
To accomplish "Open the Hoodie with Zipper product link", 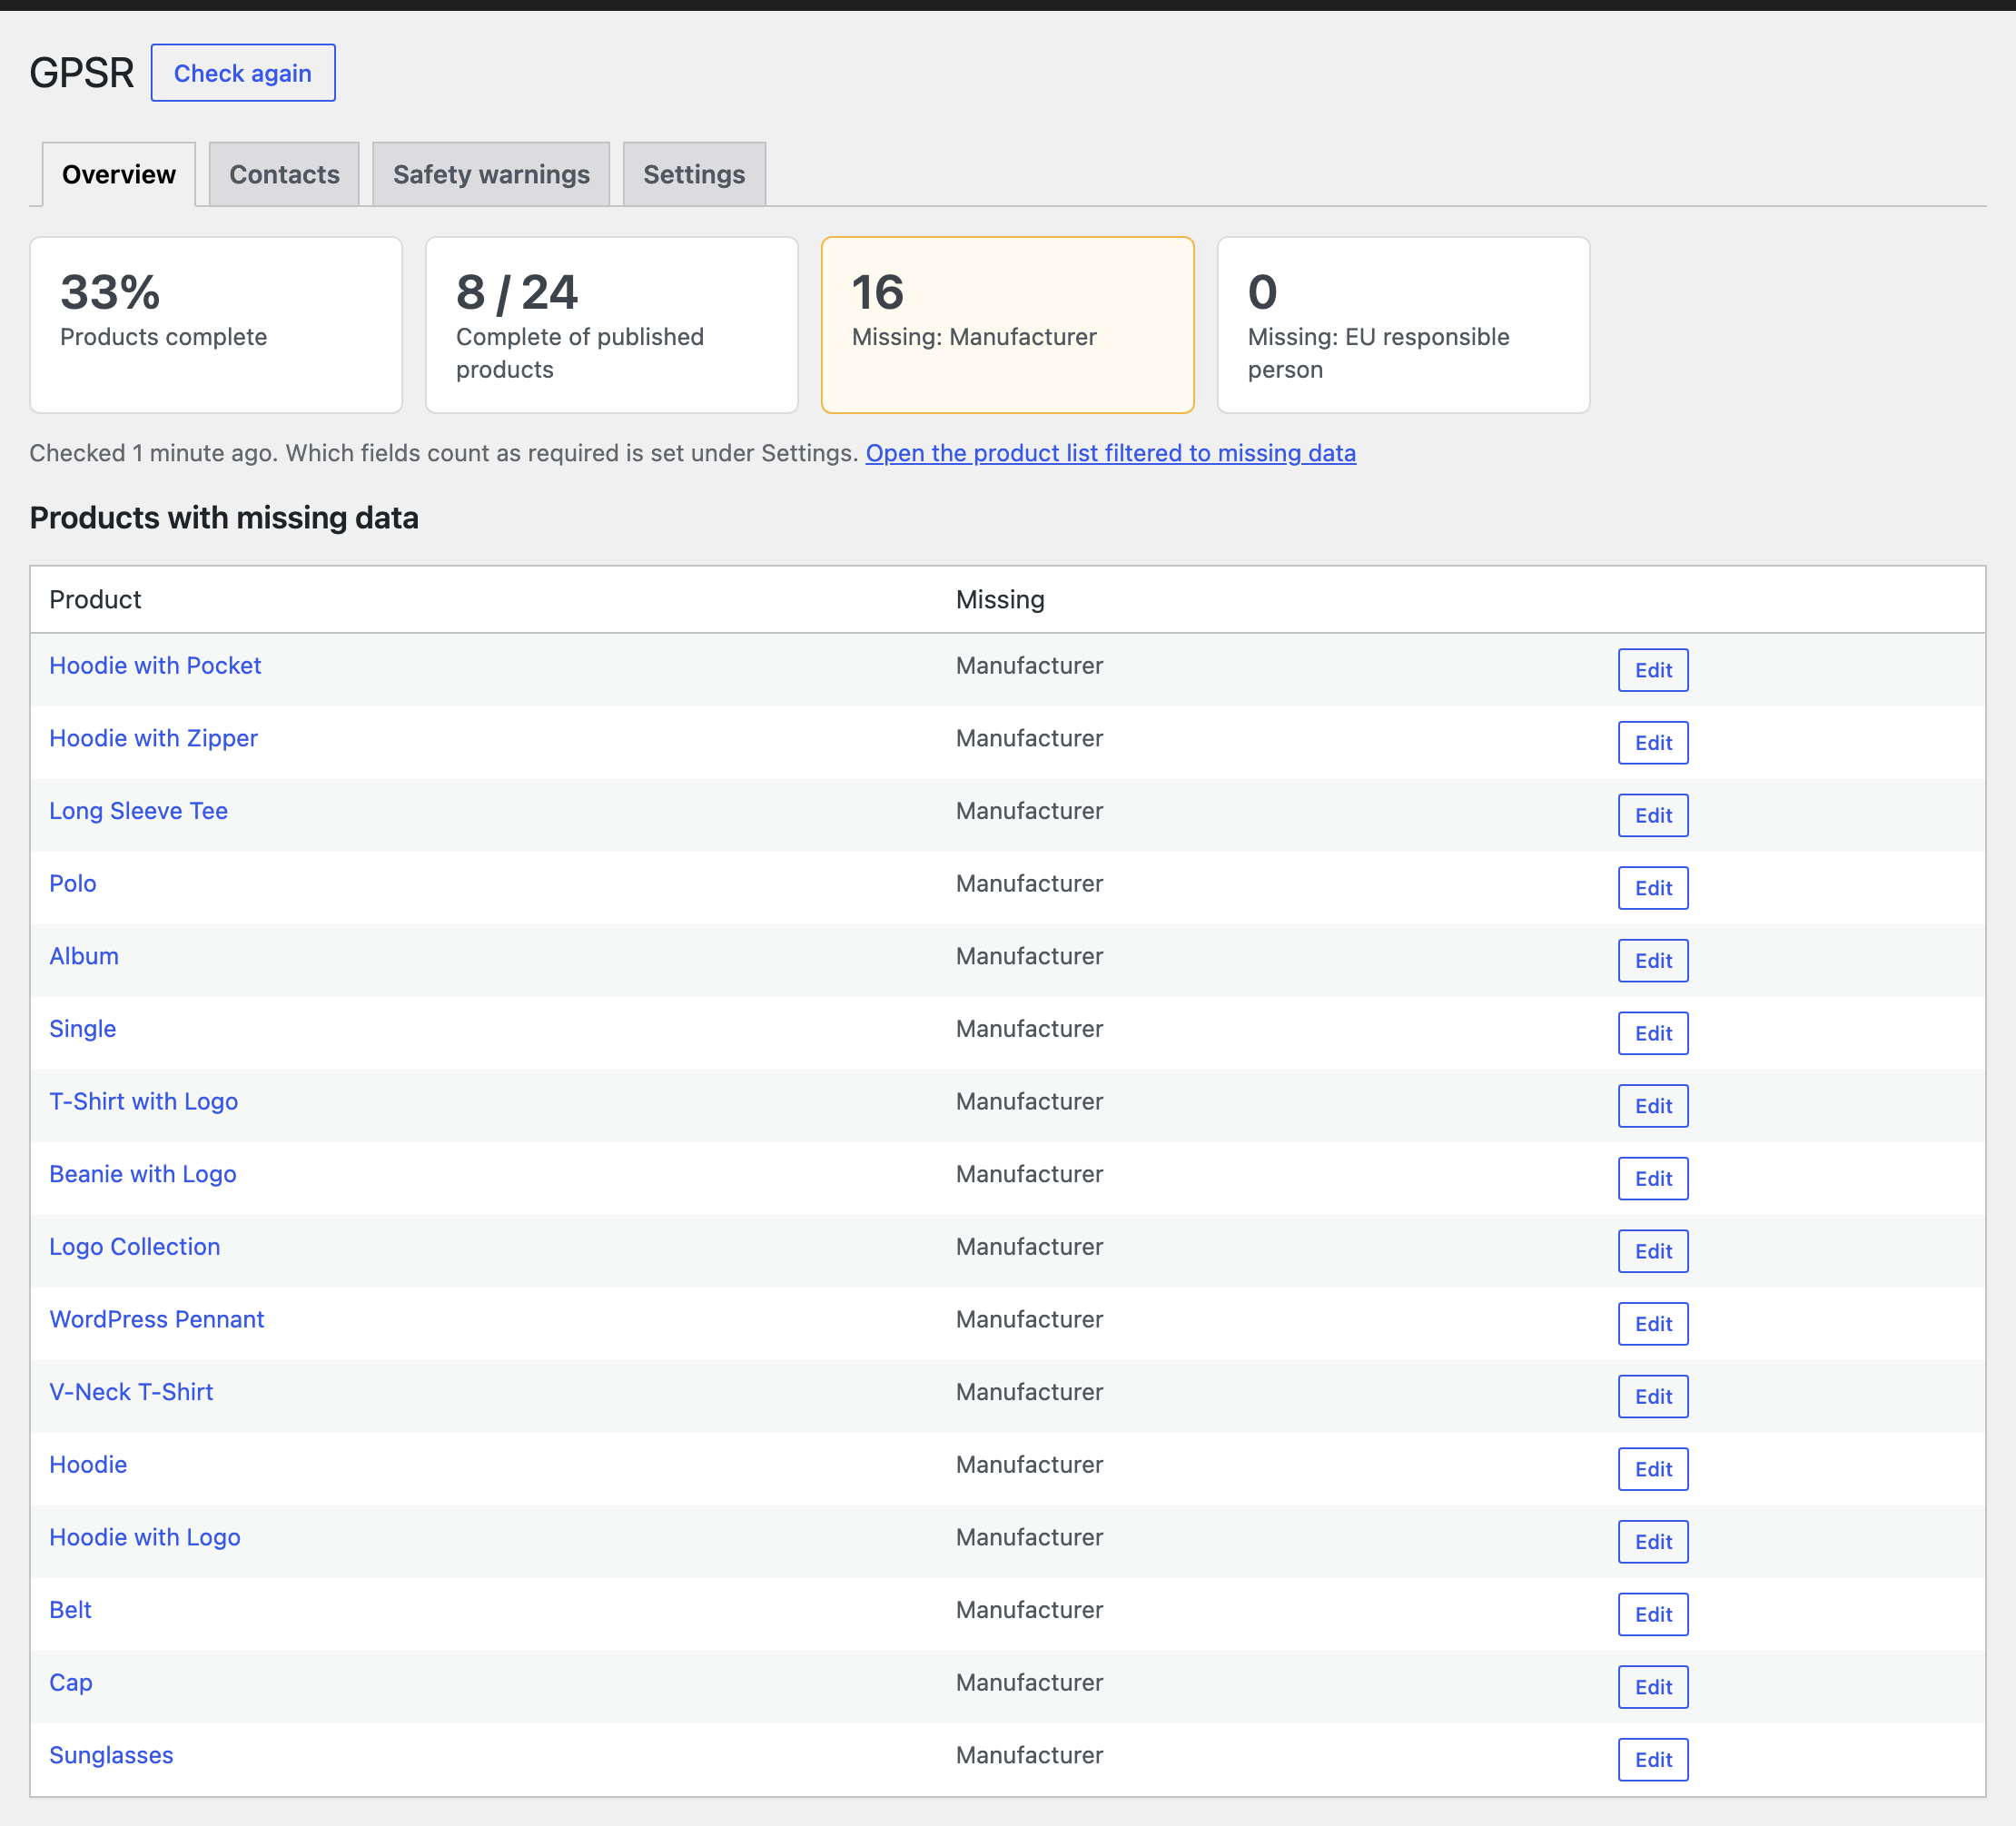I will click(x=153, y=738).
